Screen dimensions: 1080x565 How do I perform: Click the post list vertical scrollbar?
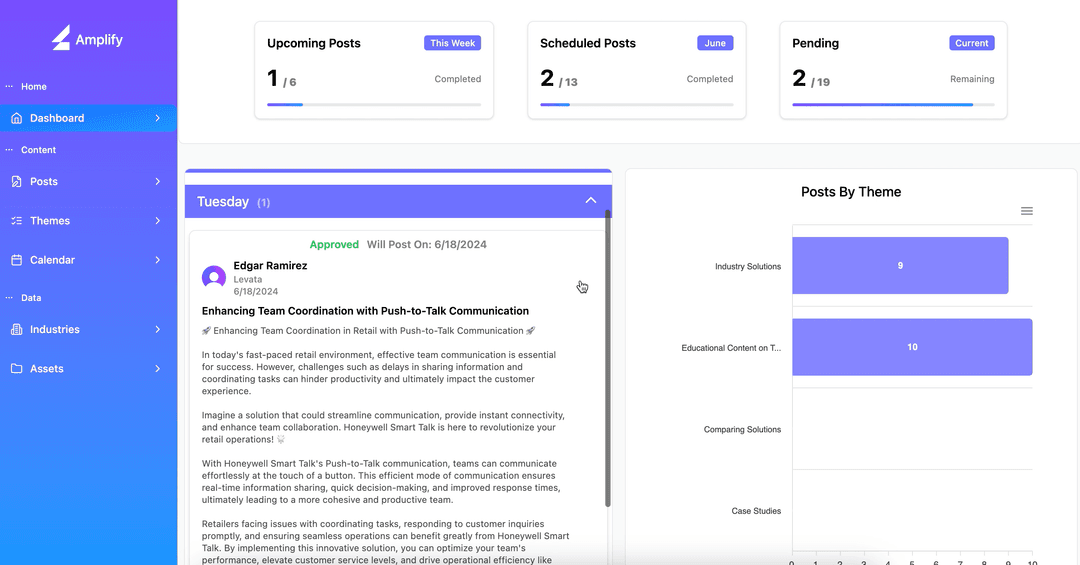[608, 358]
